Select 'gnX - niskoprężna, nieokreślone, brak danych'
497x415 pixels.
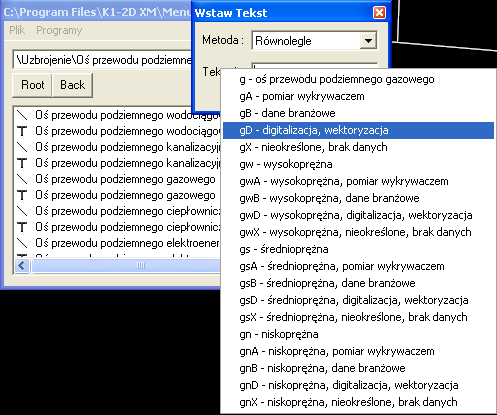coord(358,402)
